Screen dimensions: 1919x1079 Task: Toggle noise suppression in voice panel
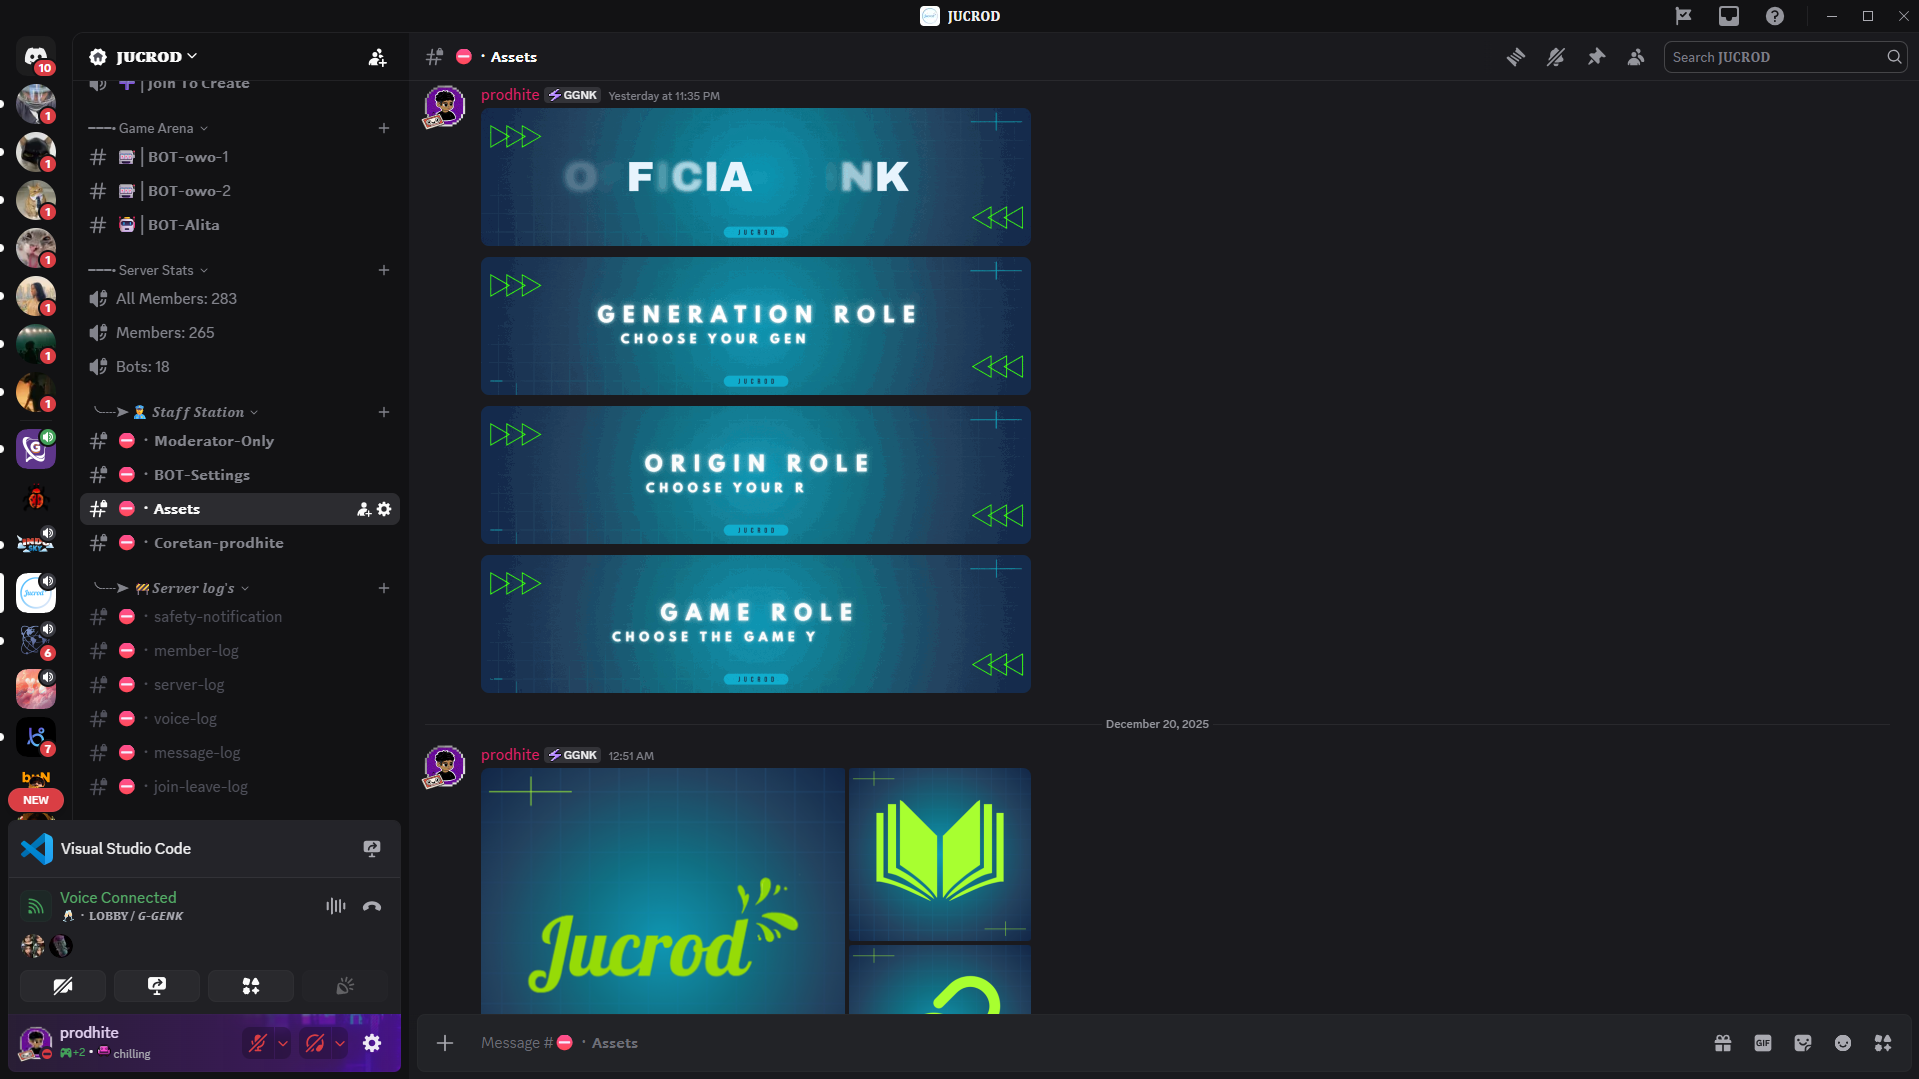[x=336, y=906]
